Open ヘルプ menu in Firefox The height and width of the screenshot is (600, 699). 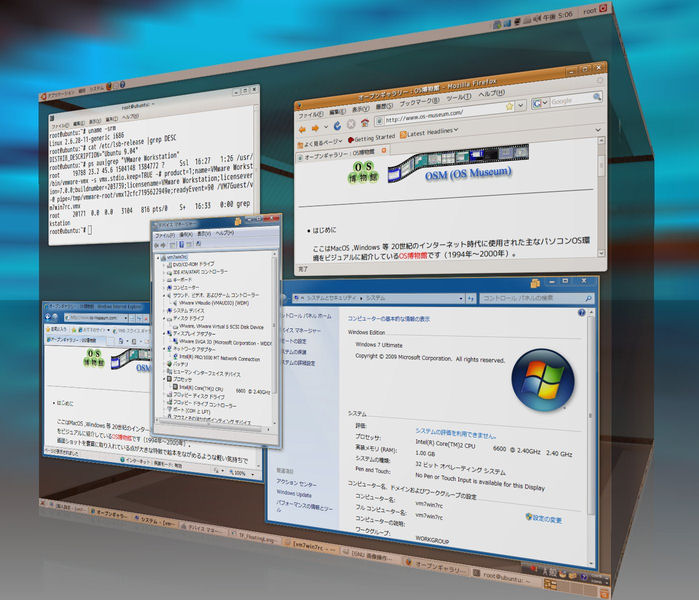491,94
